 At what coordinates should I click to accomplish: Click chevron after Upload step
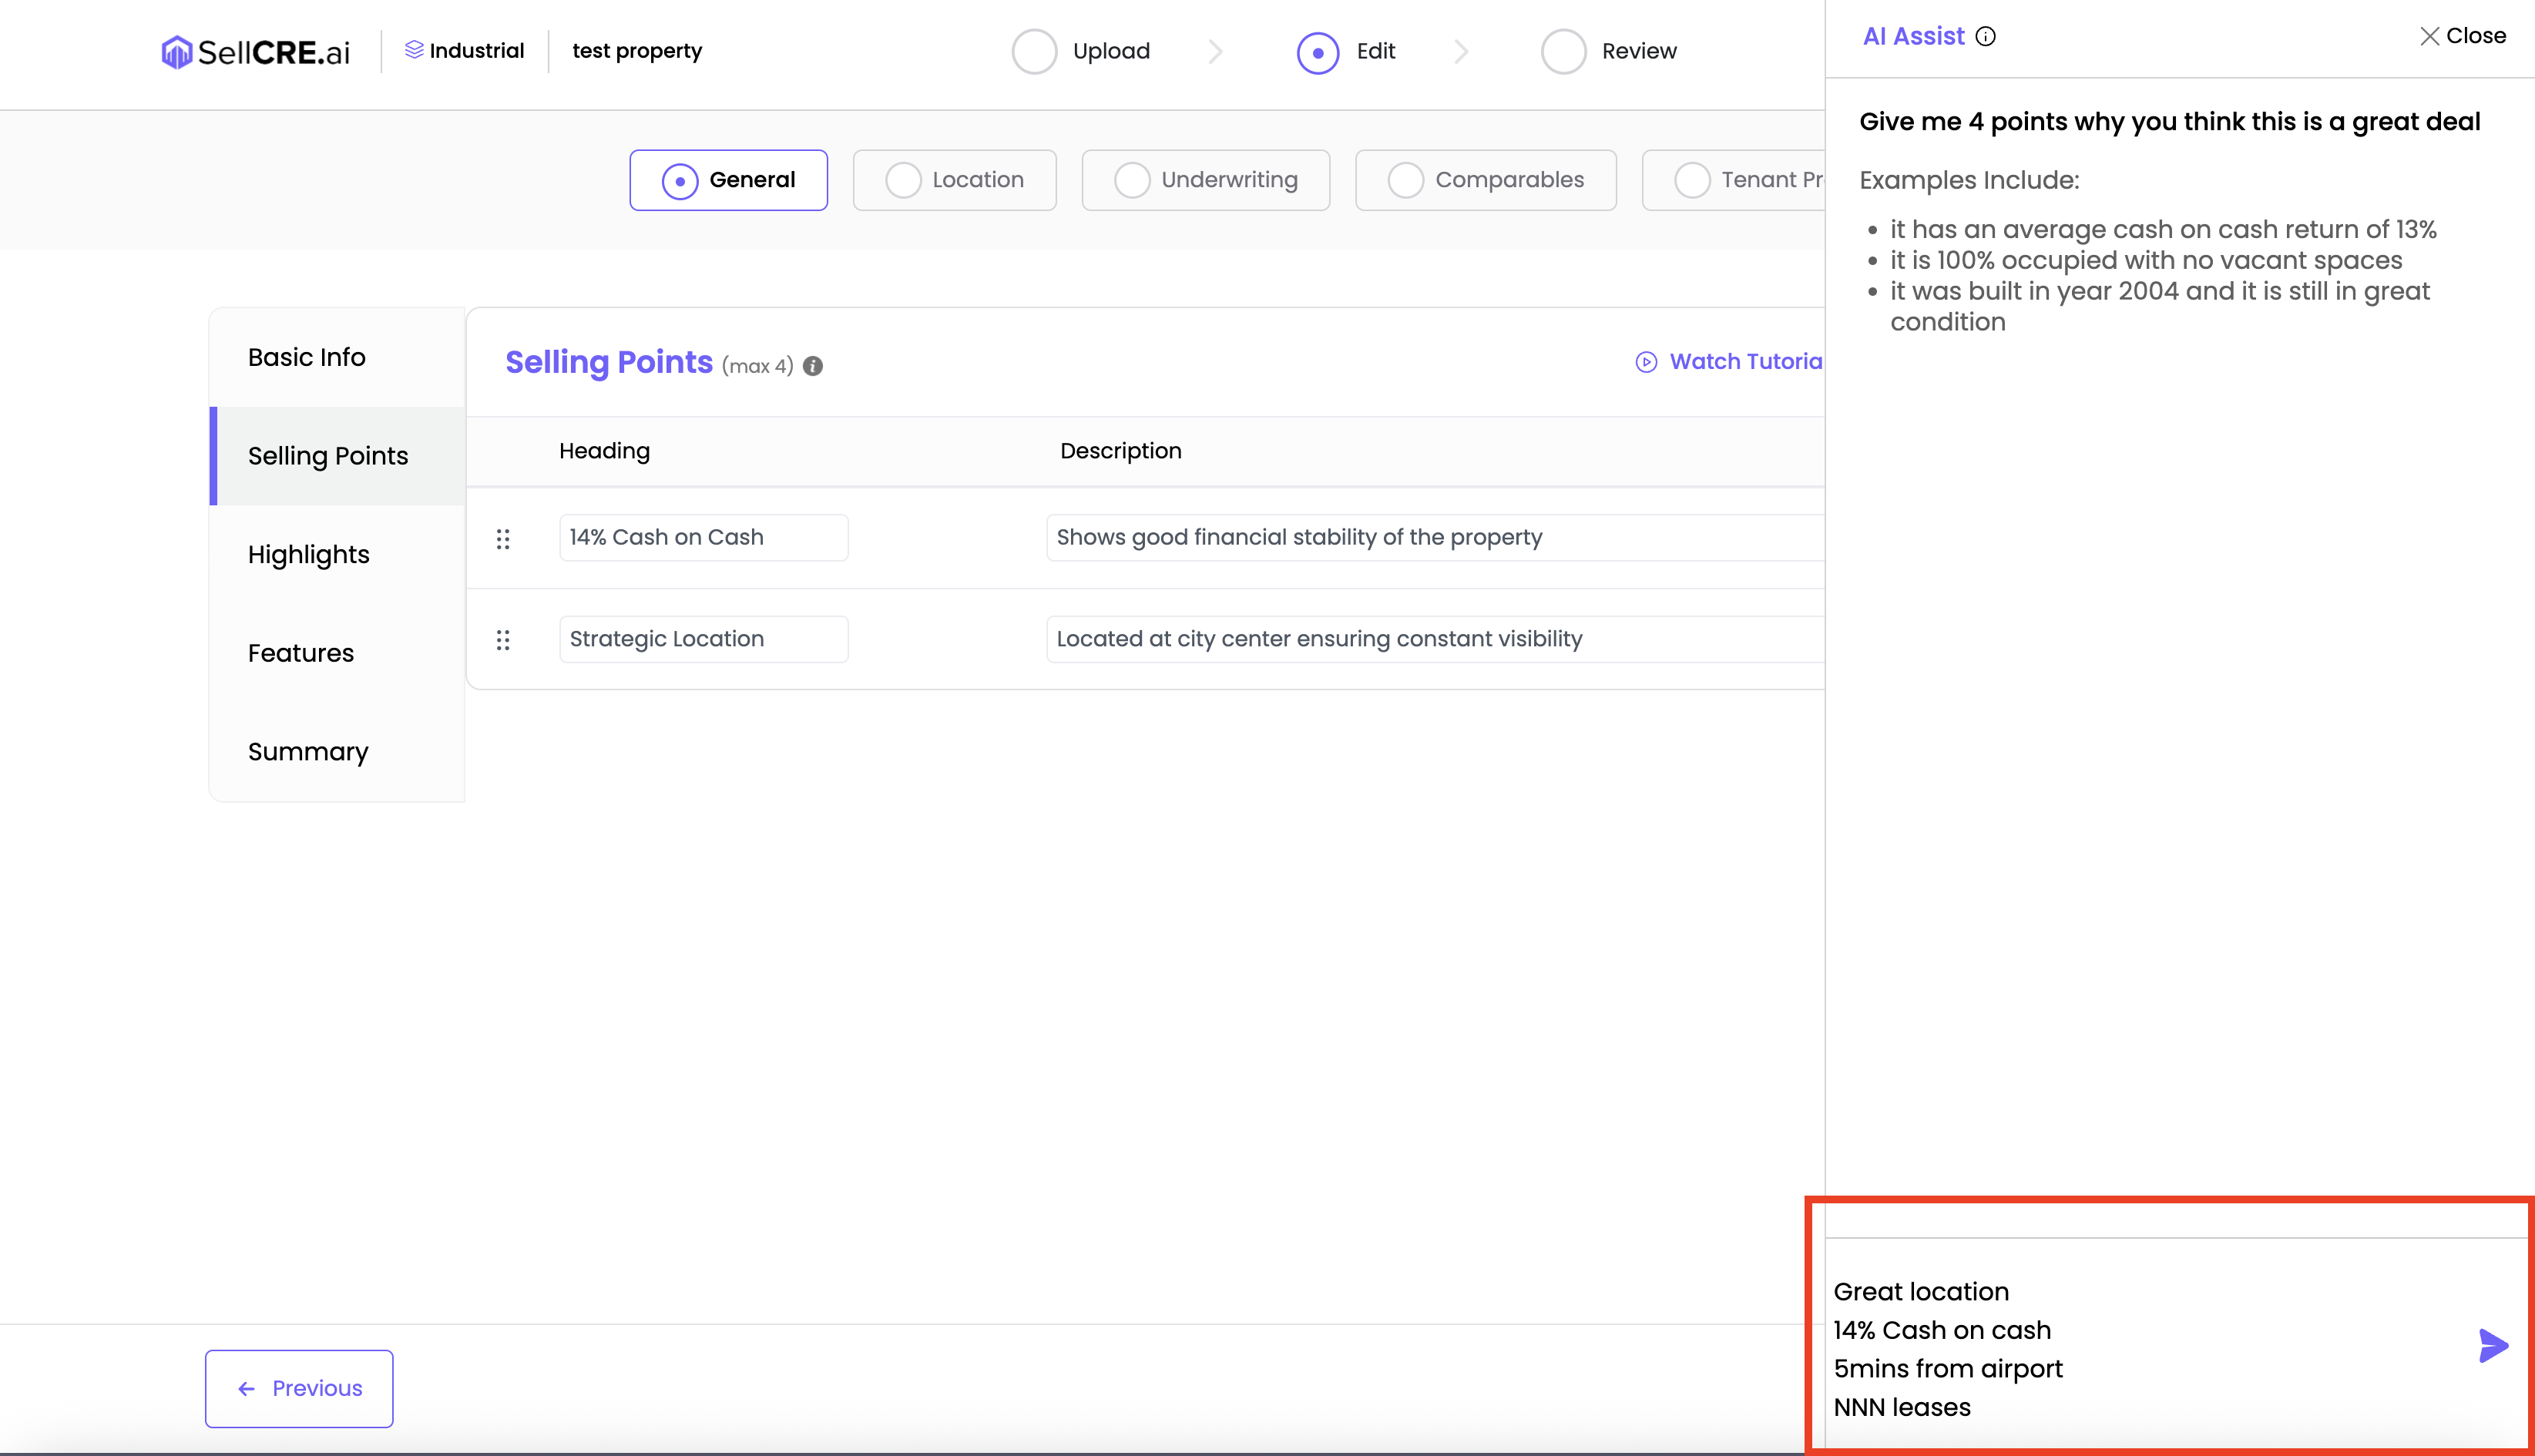tap(1216, 51)
